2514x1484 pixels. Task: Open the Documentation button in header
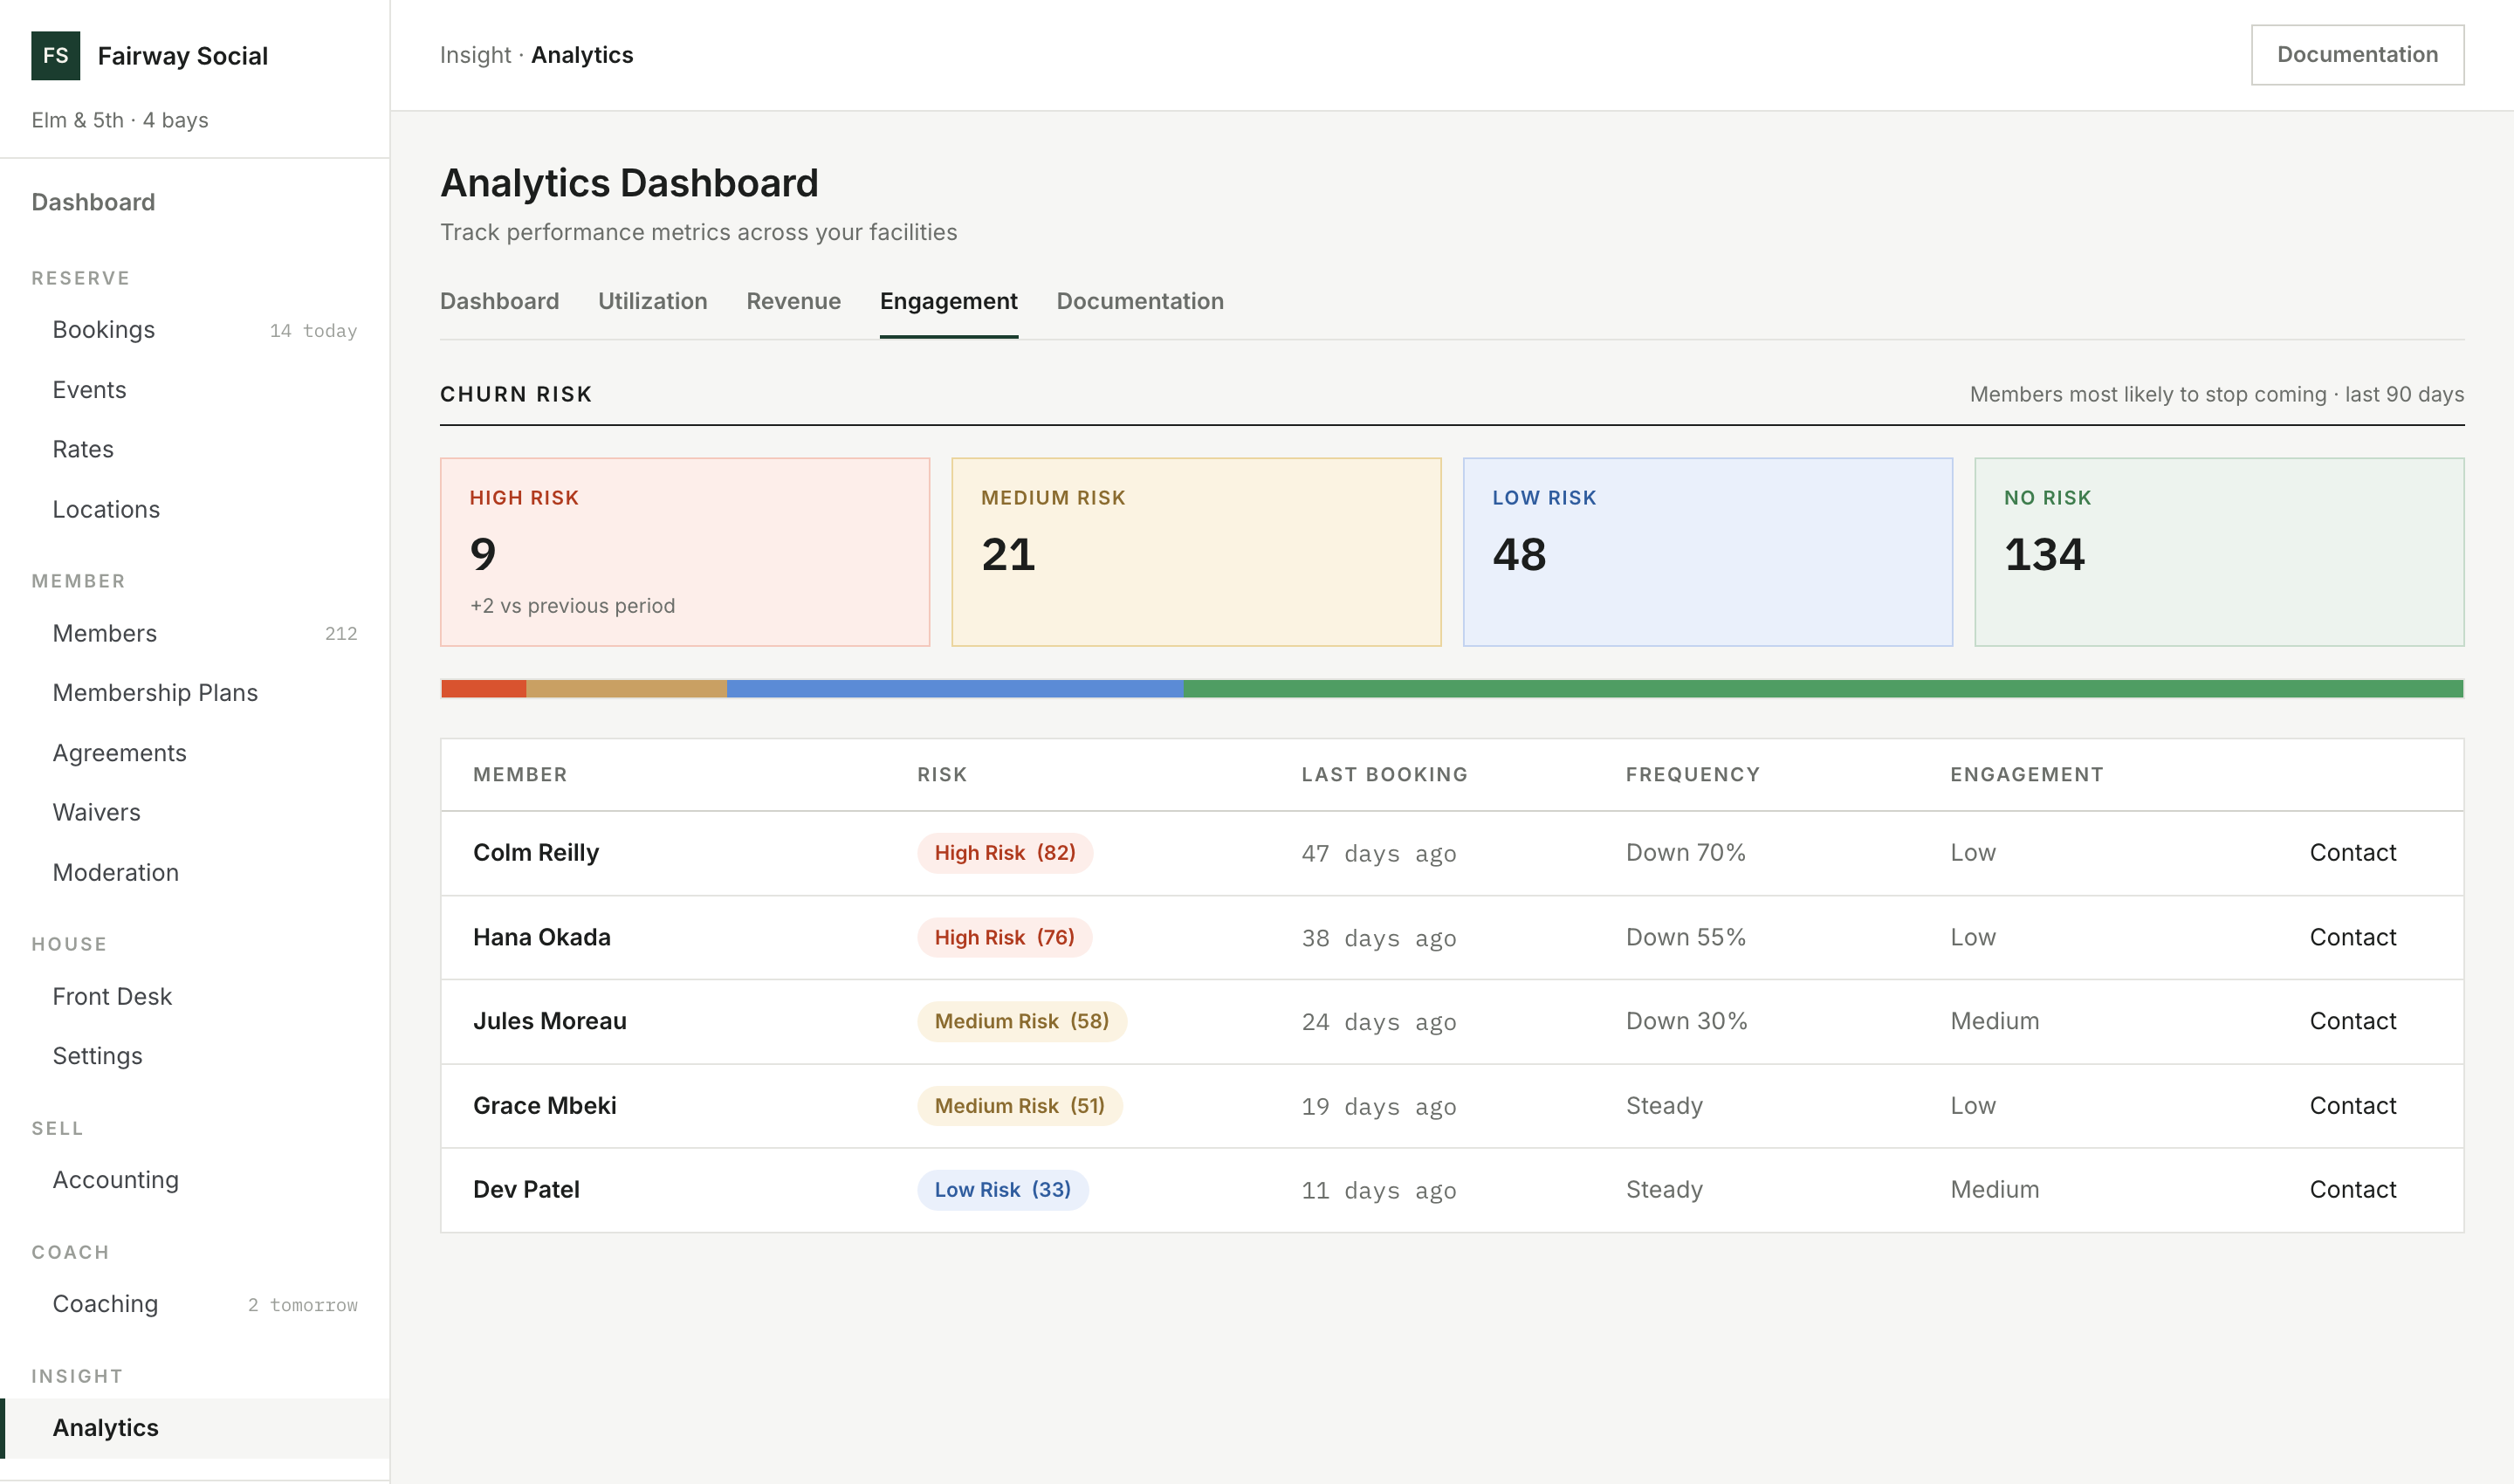[2357, 55]
